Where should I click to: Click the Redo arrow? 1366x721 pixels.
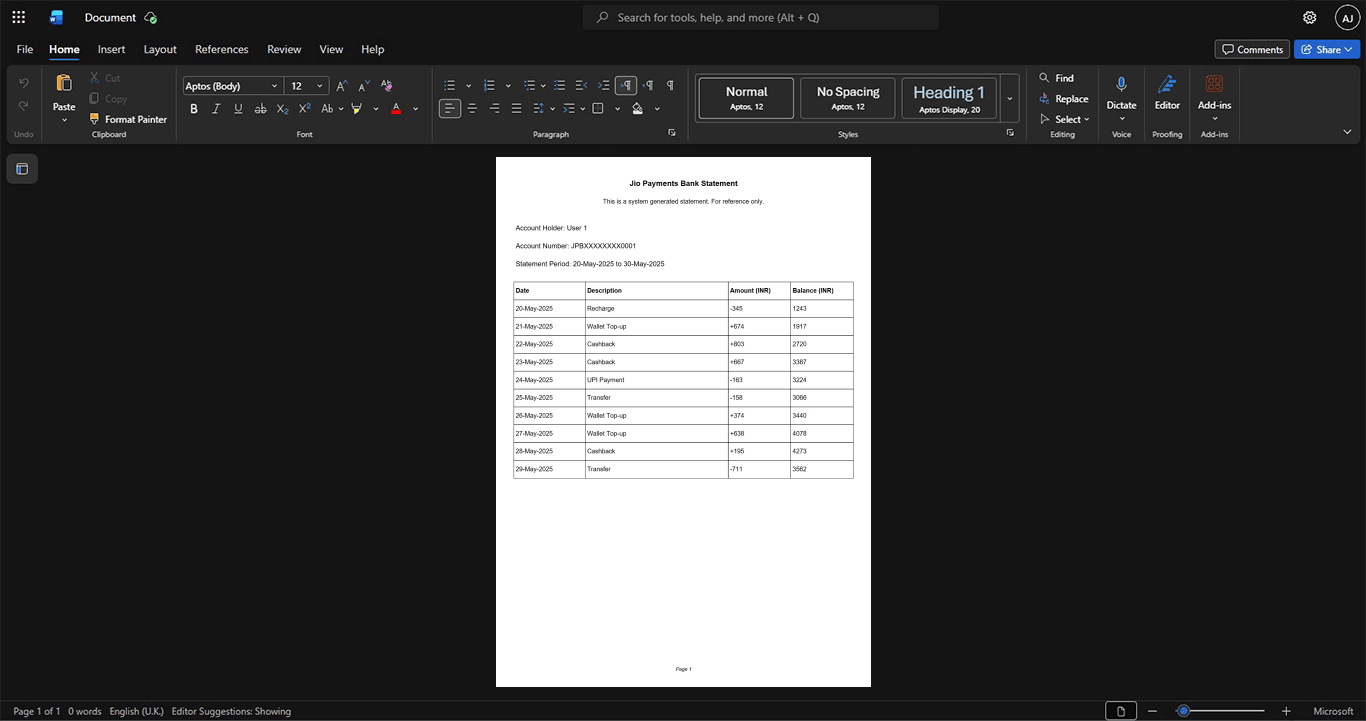click(24, 106)
